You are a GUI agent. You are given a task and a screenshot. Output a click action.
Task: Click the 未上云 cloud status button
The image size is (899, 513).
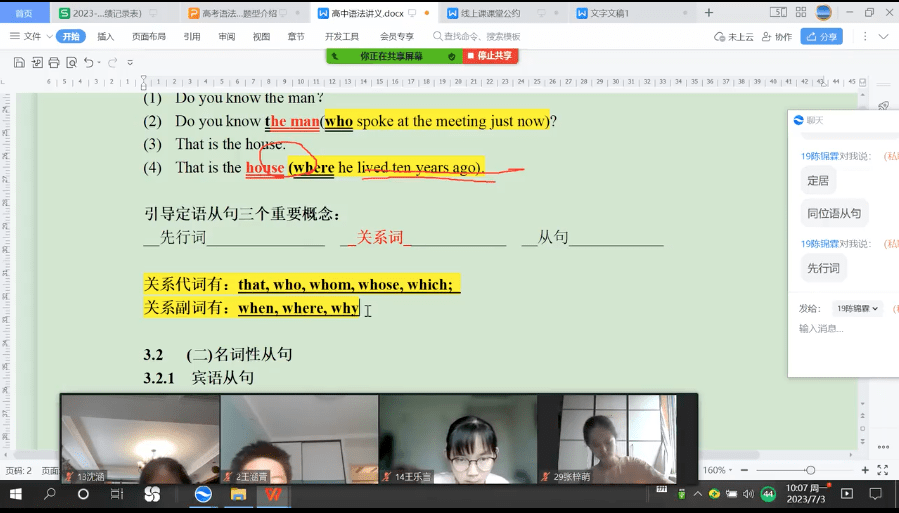[x=733, y=37]
